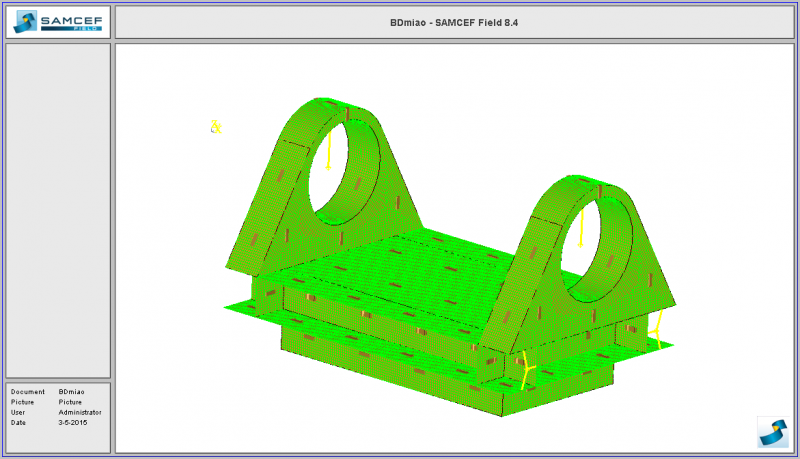Screen dimensions: 800x459
Task: Click the SAMCEF Field logo at top left
Action: 58,22
